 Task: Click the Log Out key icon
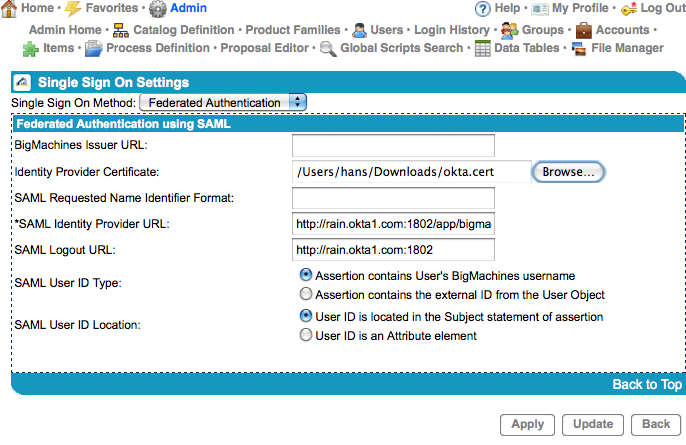tap(628, 9)
